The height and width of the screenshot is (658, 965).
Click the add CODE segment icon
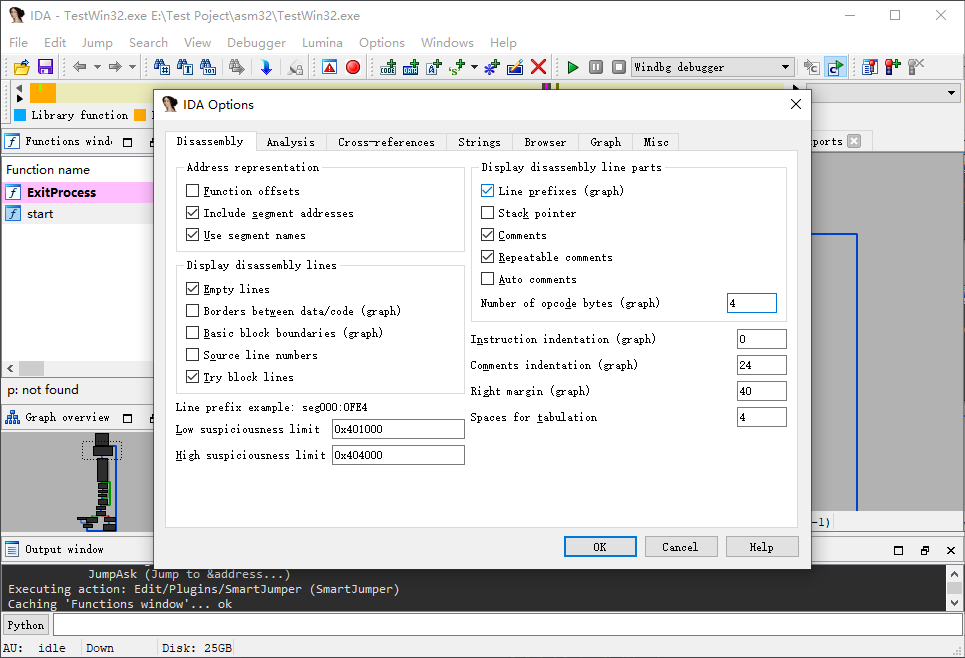pos(388,67)
